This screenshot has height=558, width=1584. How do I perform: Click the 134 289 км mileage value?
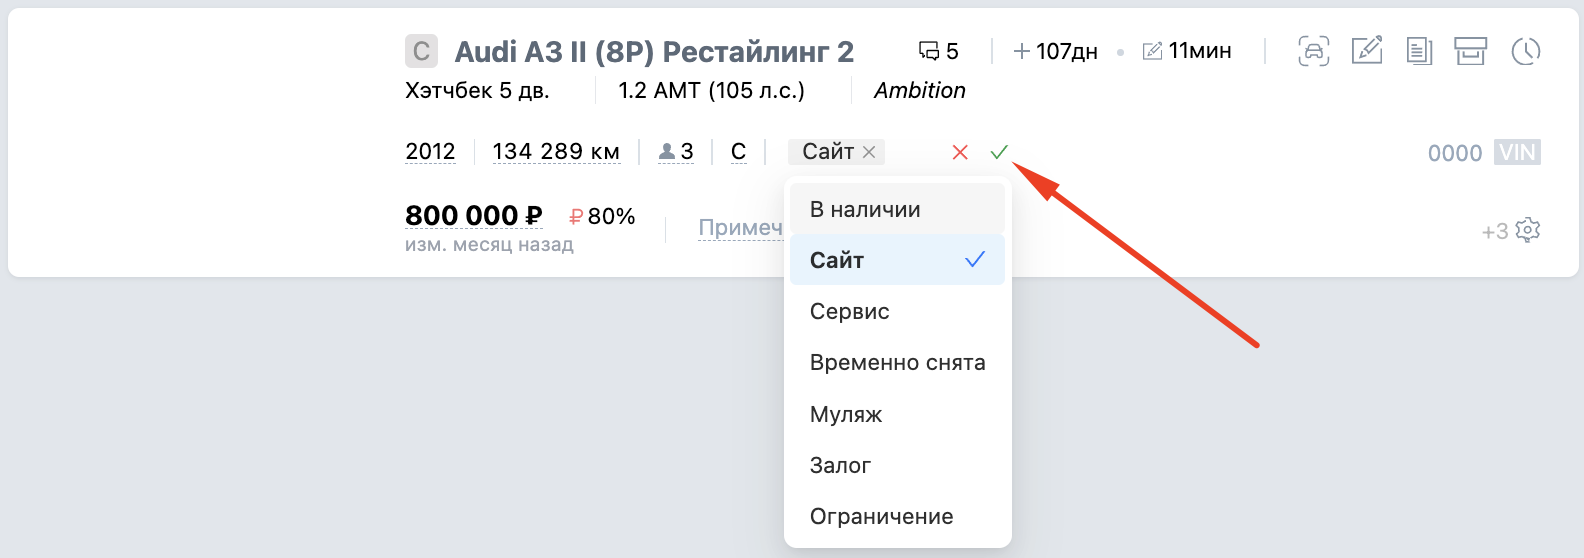coord(556,152)
